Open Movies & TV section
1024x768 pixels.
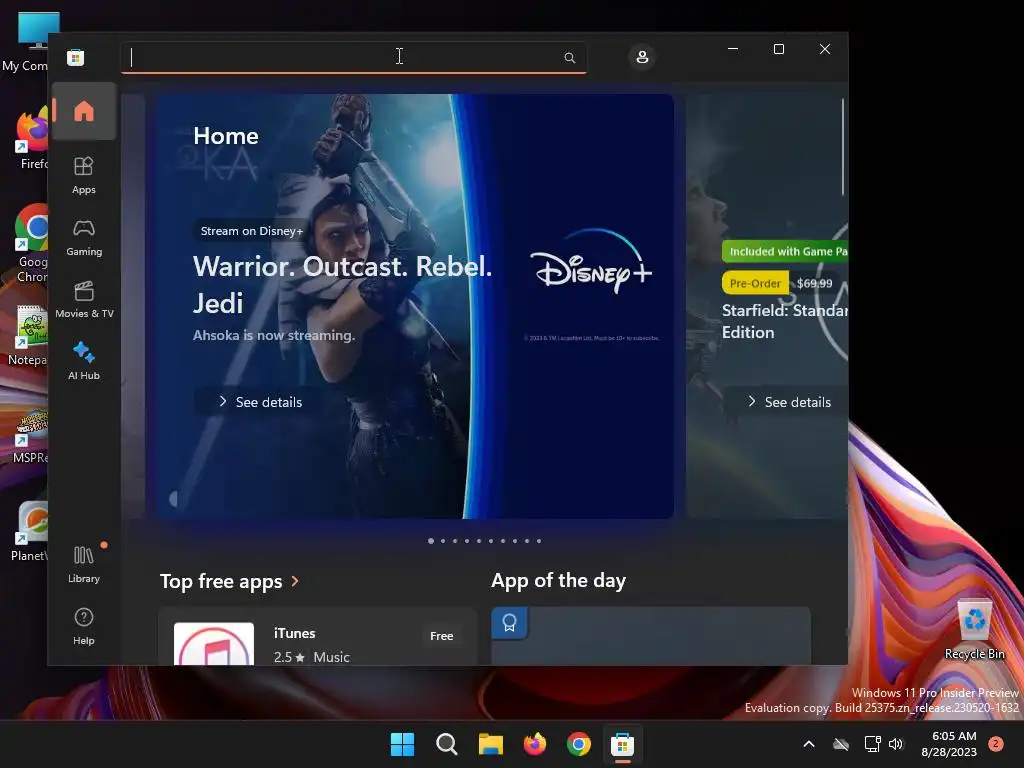pos(84,299)
